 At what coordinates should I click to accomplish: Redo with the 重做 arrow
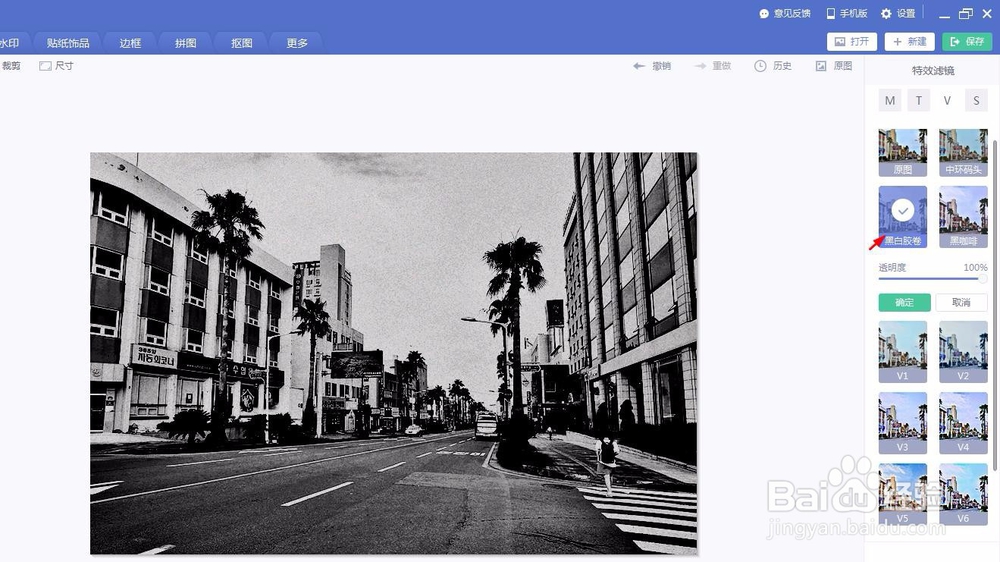712,66
